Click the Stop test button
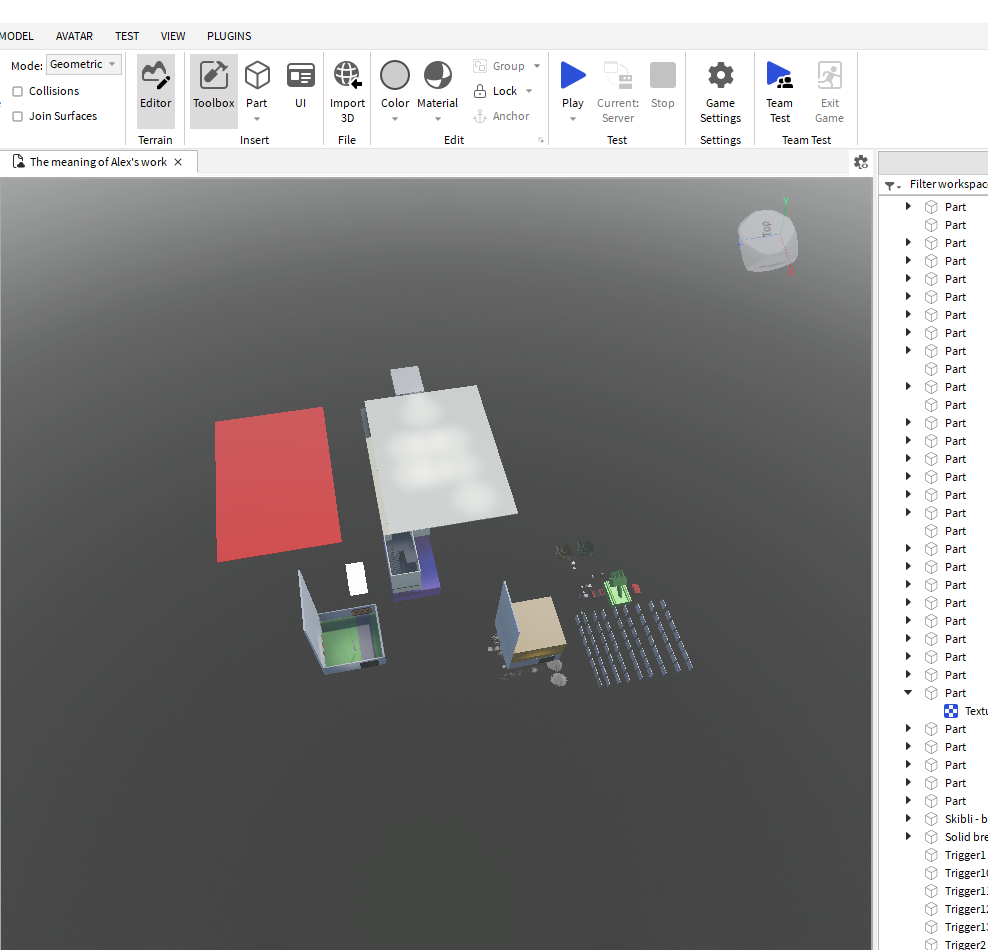The width and height of the screenshot is (988, 950). point(662,84)
